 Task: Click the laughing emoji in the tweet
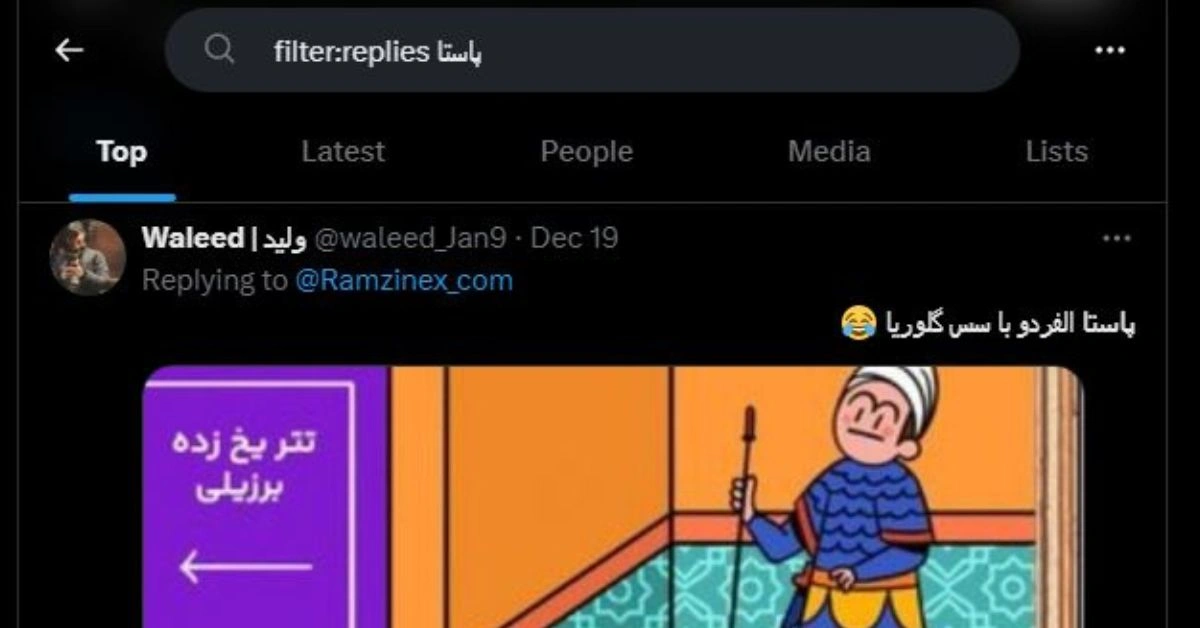(x=856, y=323)
